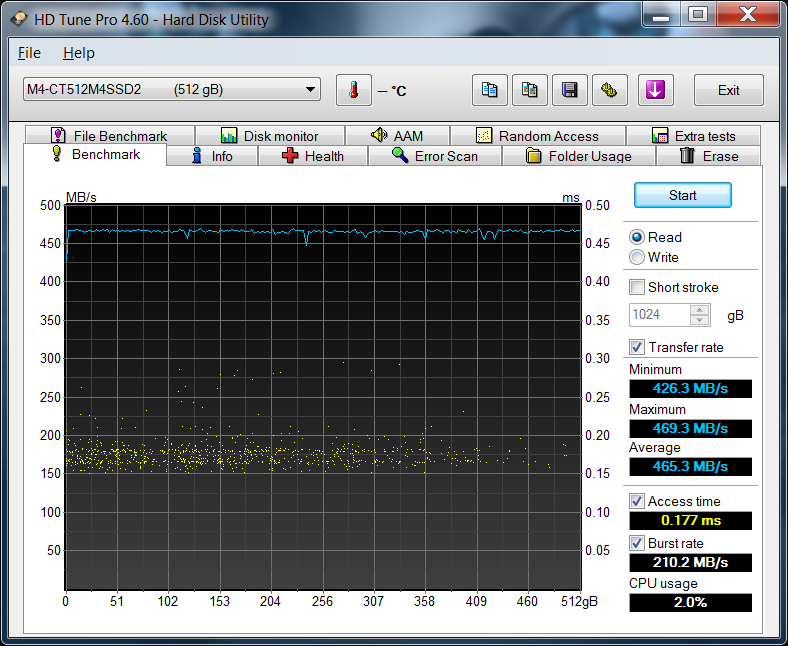Click the Exit button
Screen dimensions: 788x646
point(728,90)
